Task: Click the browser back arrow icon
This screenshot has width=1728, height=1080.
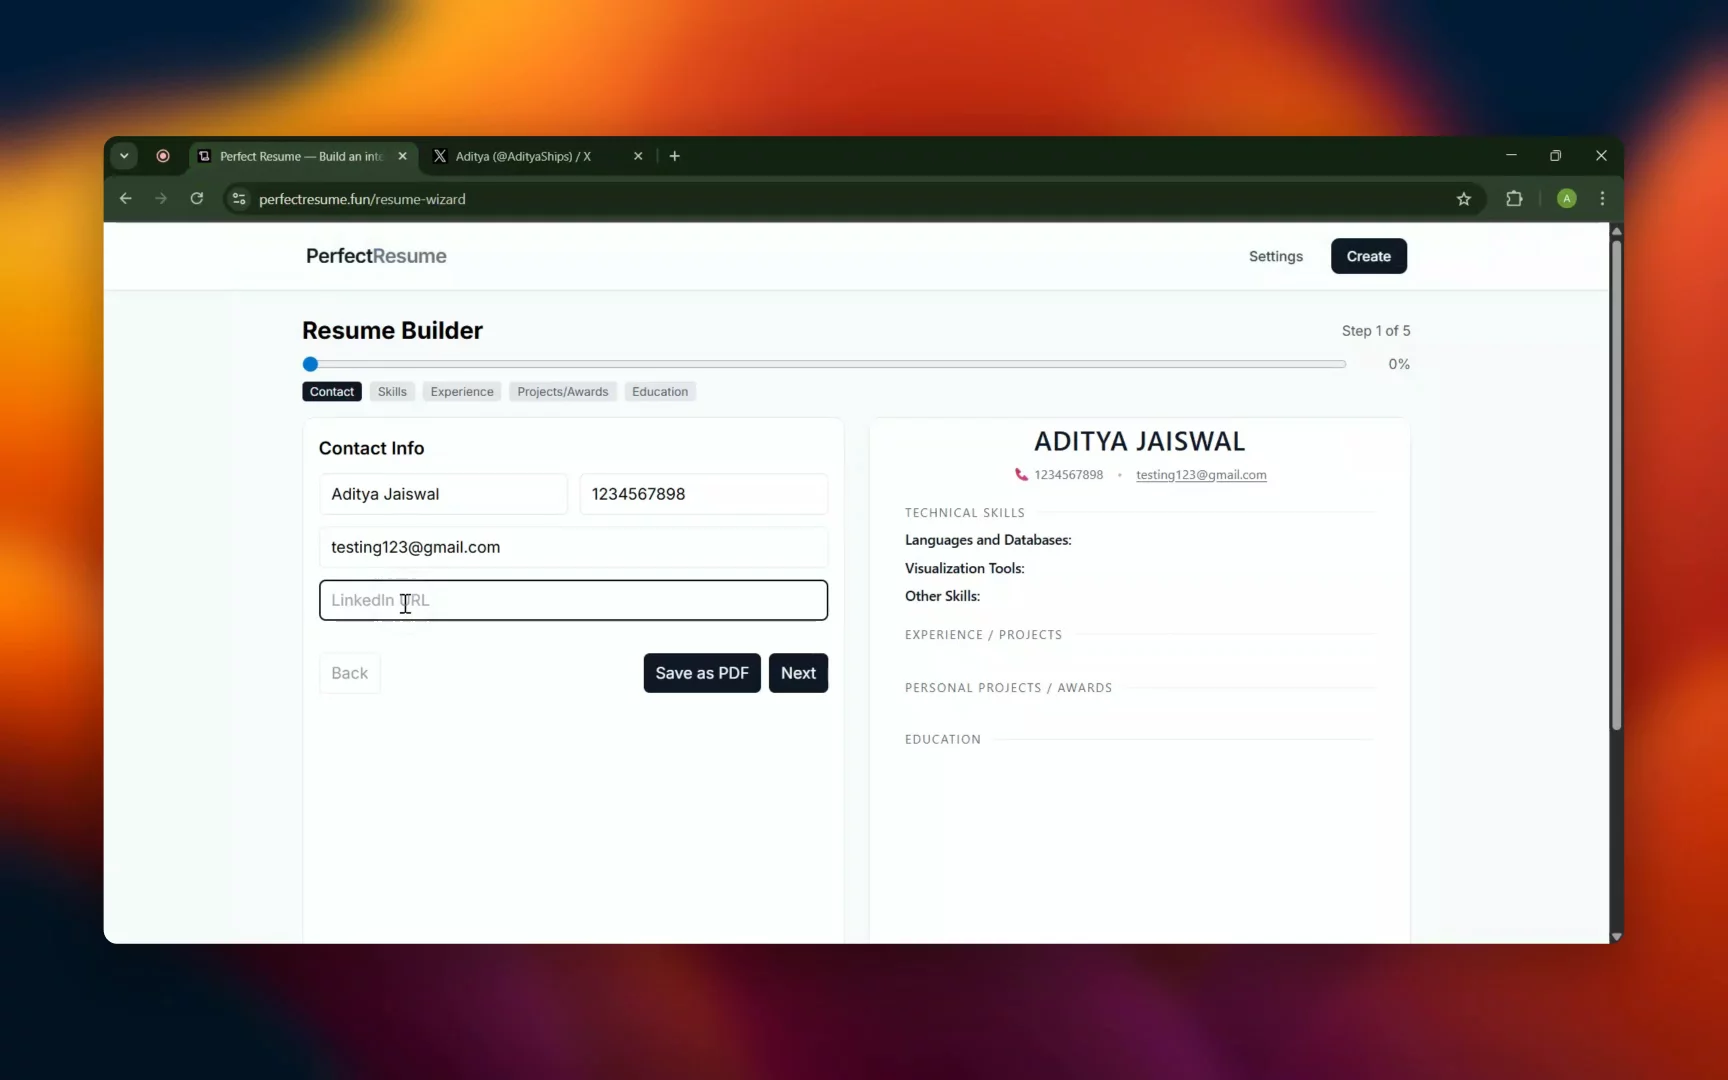Action: pyautogui.click(x=126, y=199)
